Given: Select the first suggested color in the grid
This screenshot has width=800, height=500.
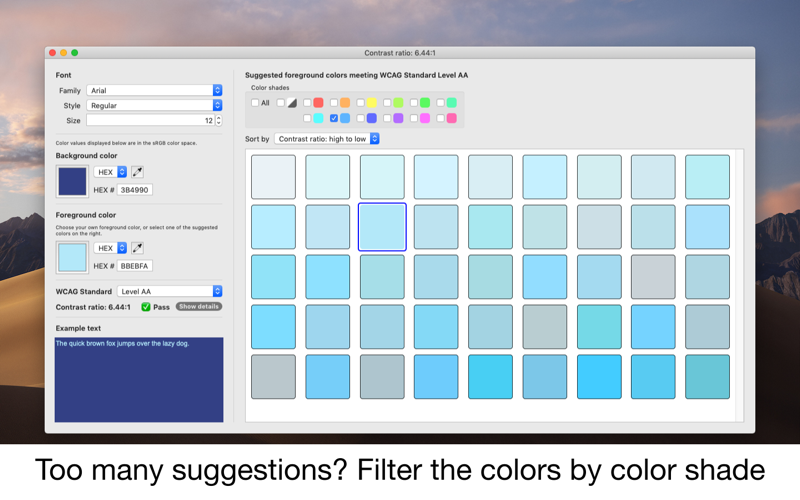Looking at the screenshot, I should pyautogui.click(x=273, y=176).
